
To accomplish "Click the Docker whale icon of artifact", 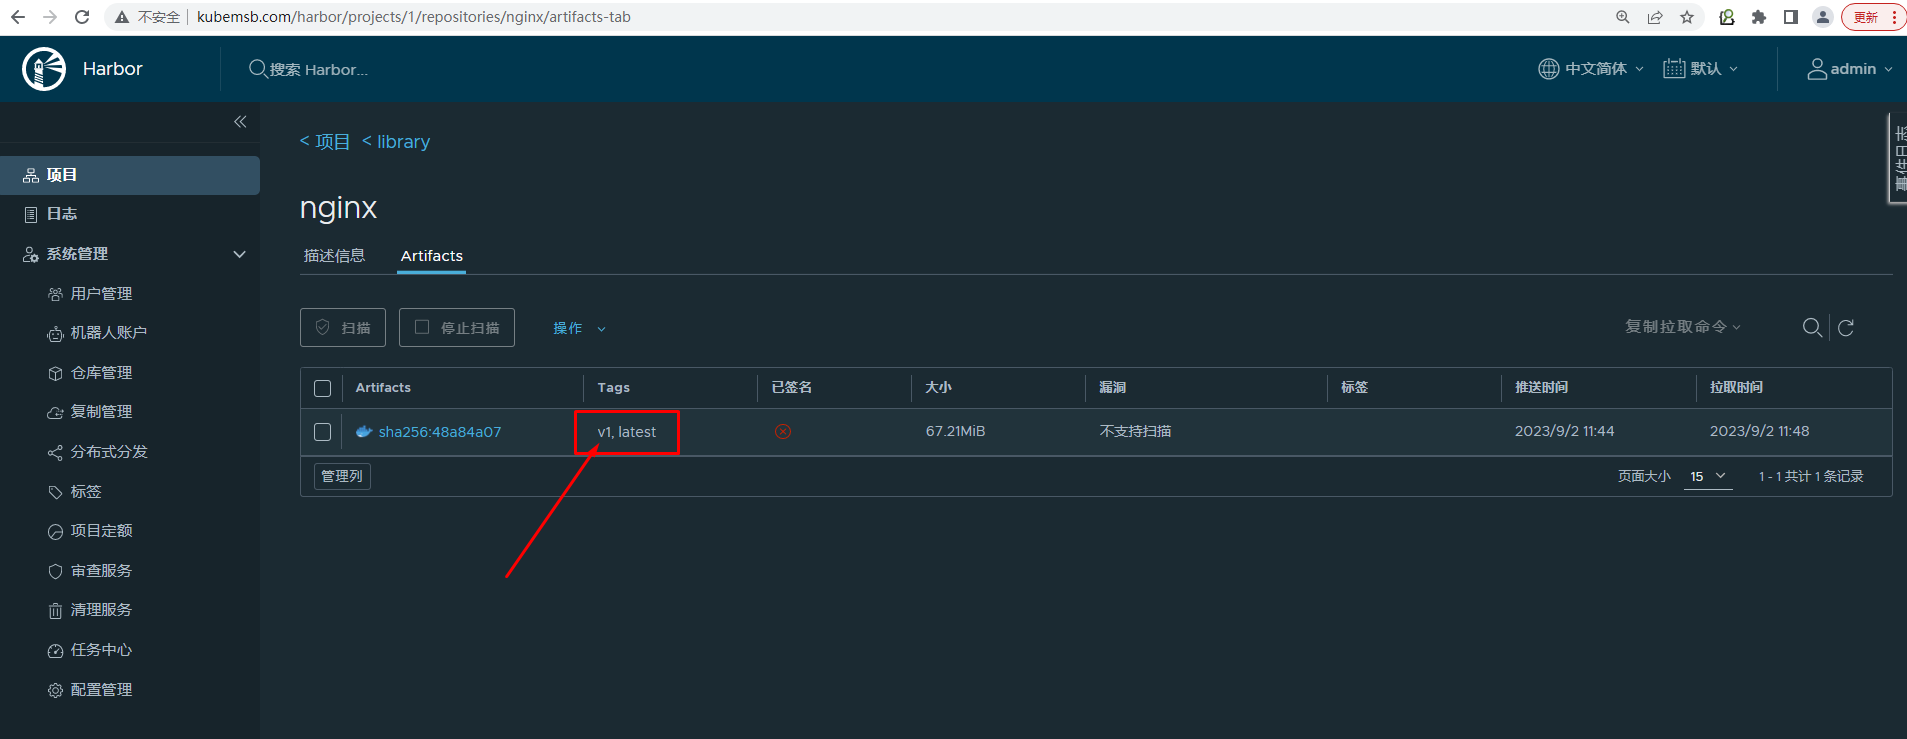I will 364,432.
